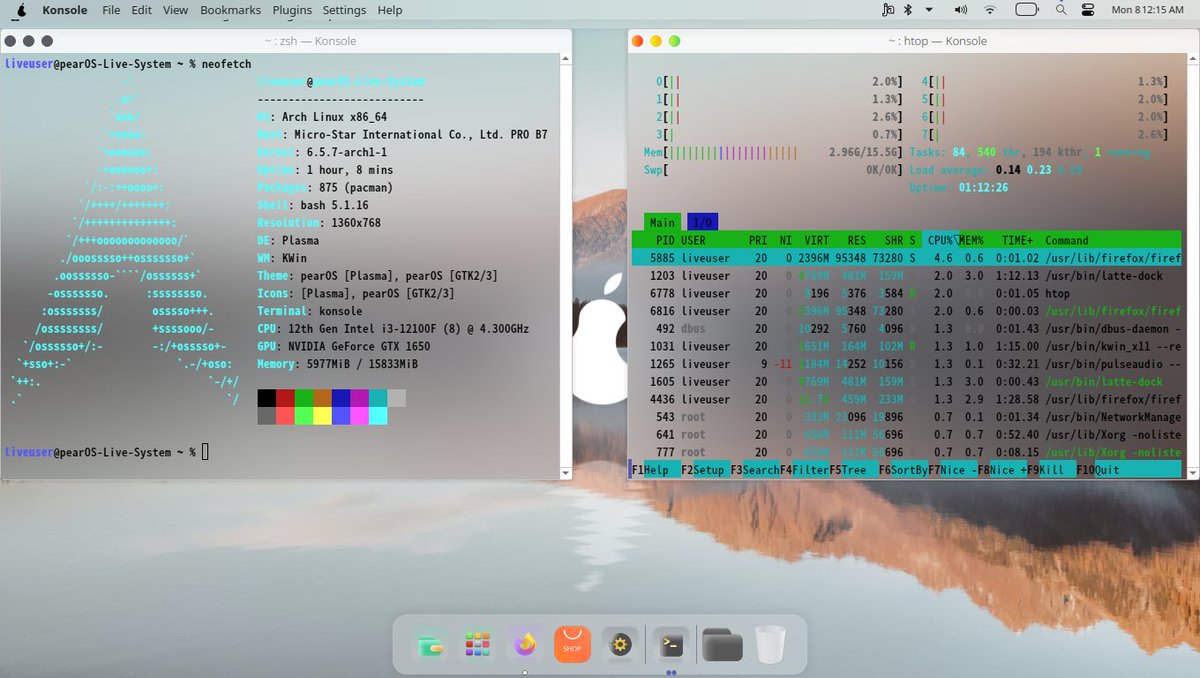The height and width of the screenshot is (678, 1200).
Task: Open the Konsole application menu
Action: [x=64, y=10]
